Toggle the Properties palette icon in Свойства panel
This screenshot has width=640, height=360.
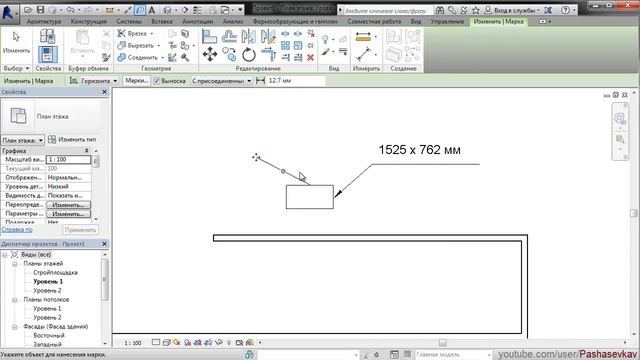tap(48, 54)
